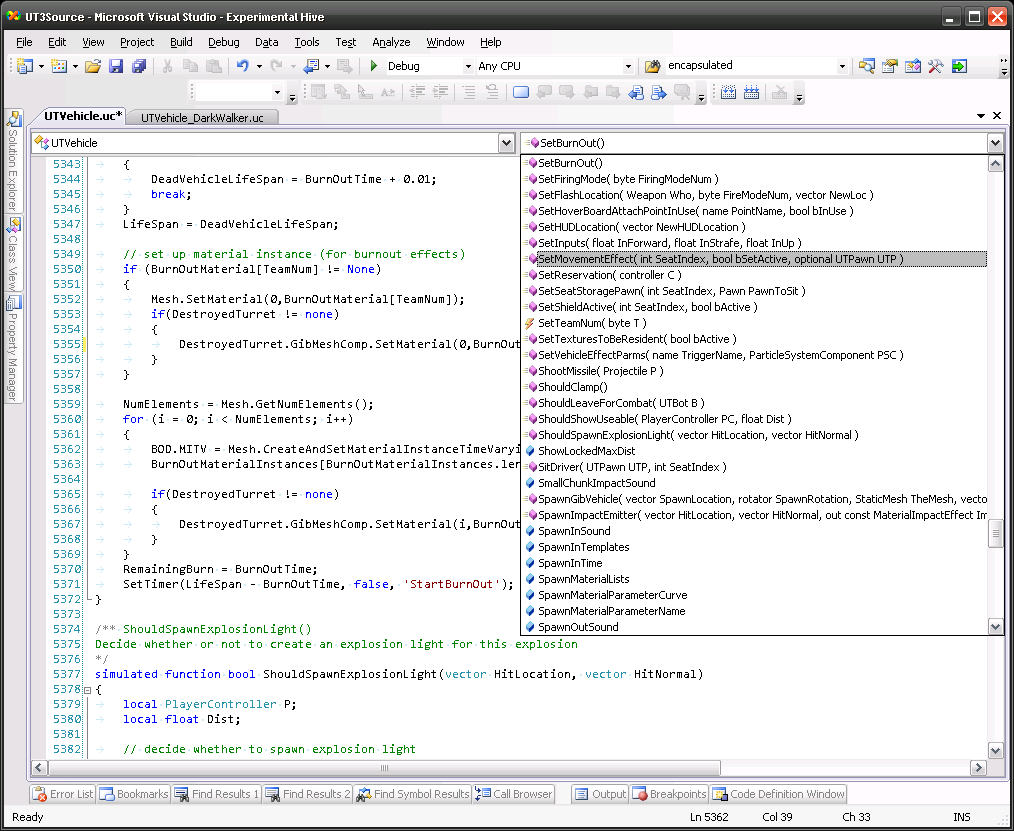Image resolution: width=1014 pixels, height=831 pixels.
Task: Select SitDriver( UTPawn UTP, int SeatIndex )
Action: tap(756, 467)
